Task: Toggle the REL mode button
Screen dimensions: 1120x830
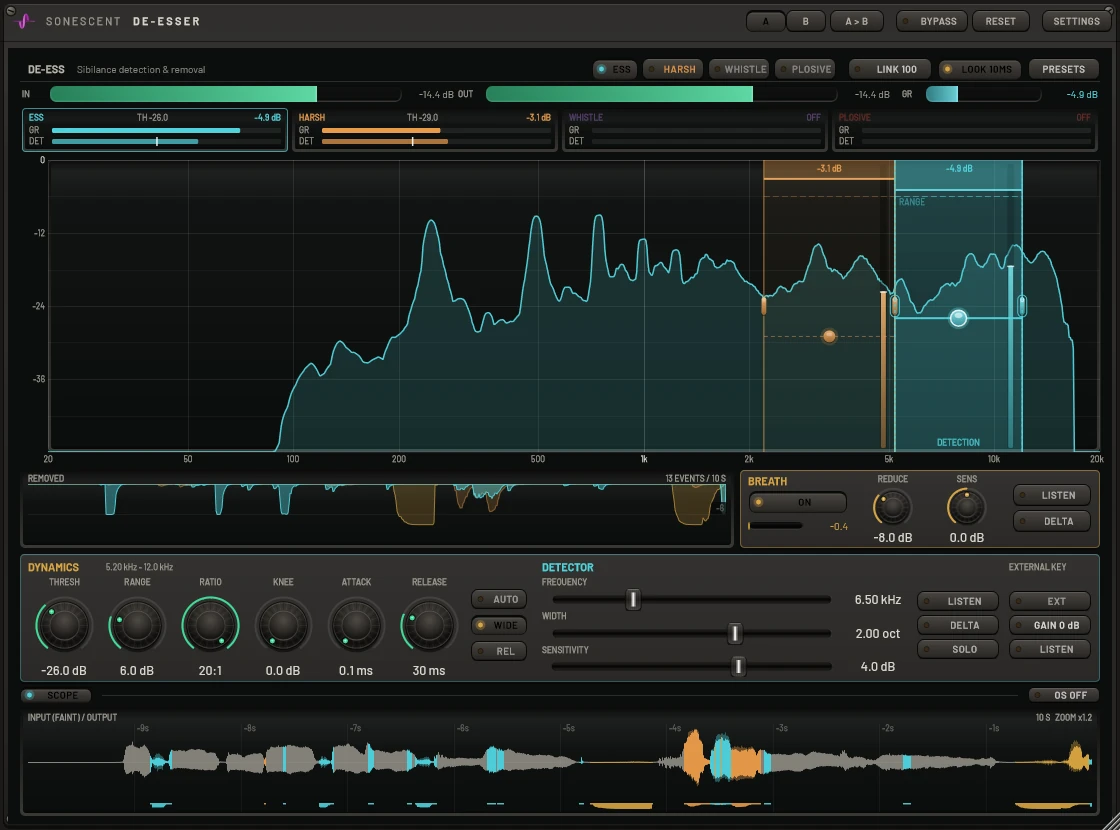Action: [x=499, y=651]
